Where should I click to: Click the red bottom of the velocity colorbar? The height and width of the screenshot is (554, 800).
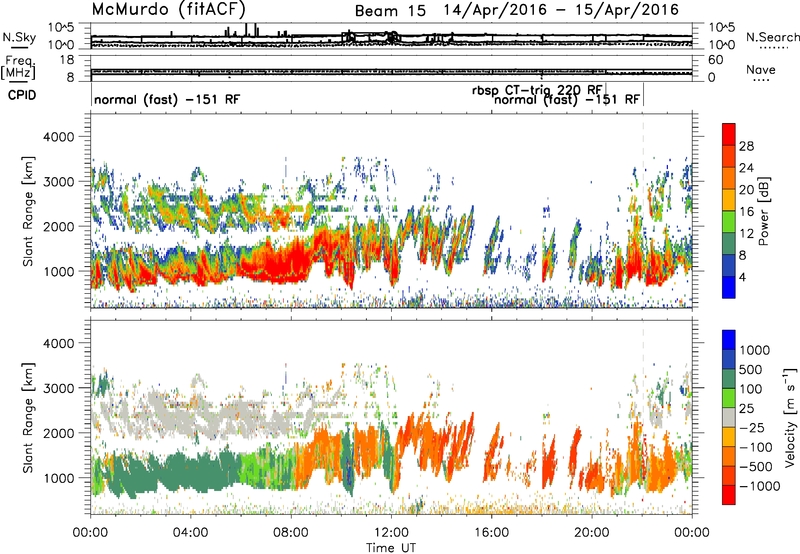coord(729,495)
